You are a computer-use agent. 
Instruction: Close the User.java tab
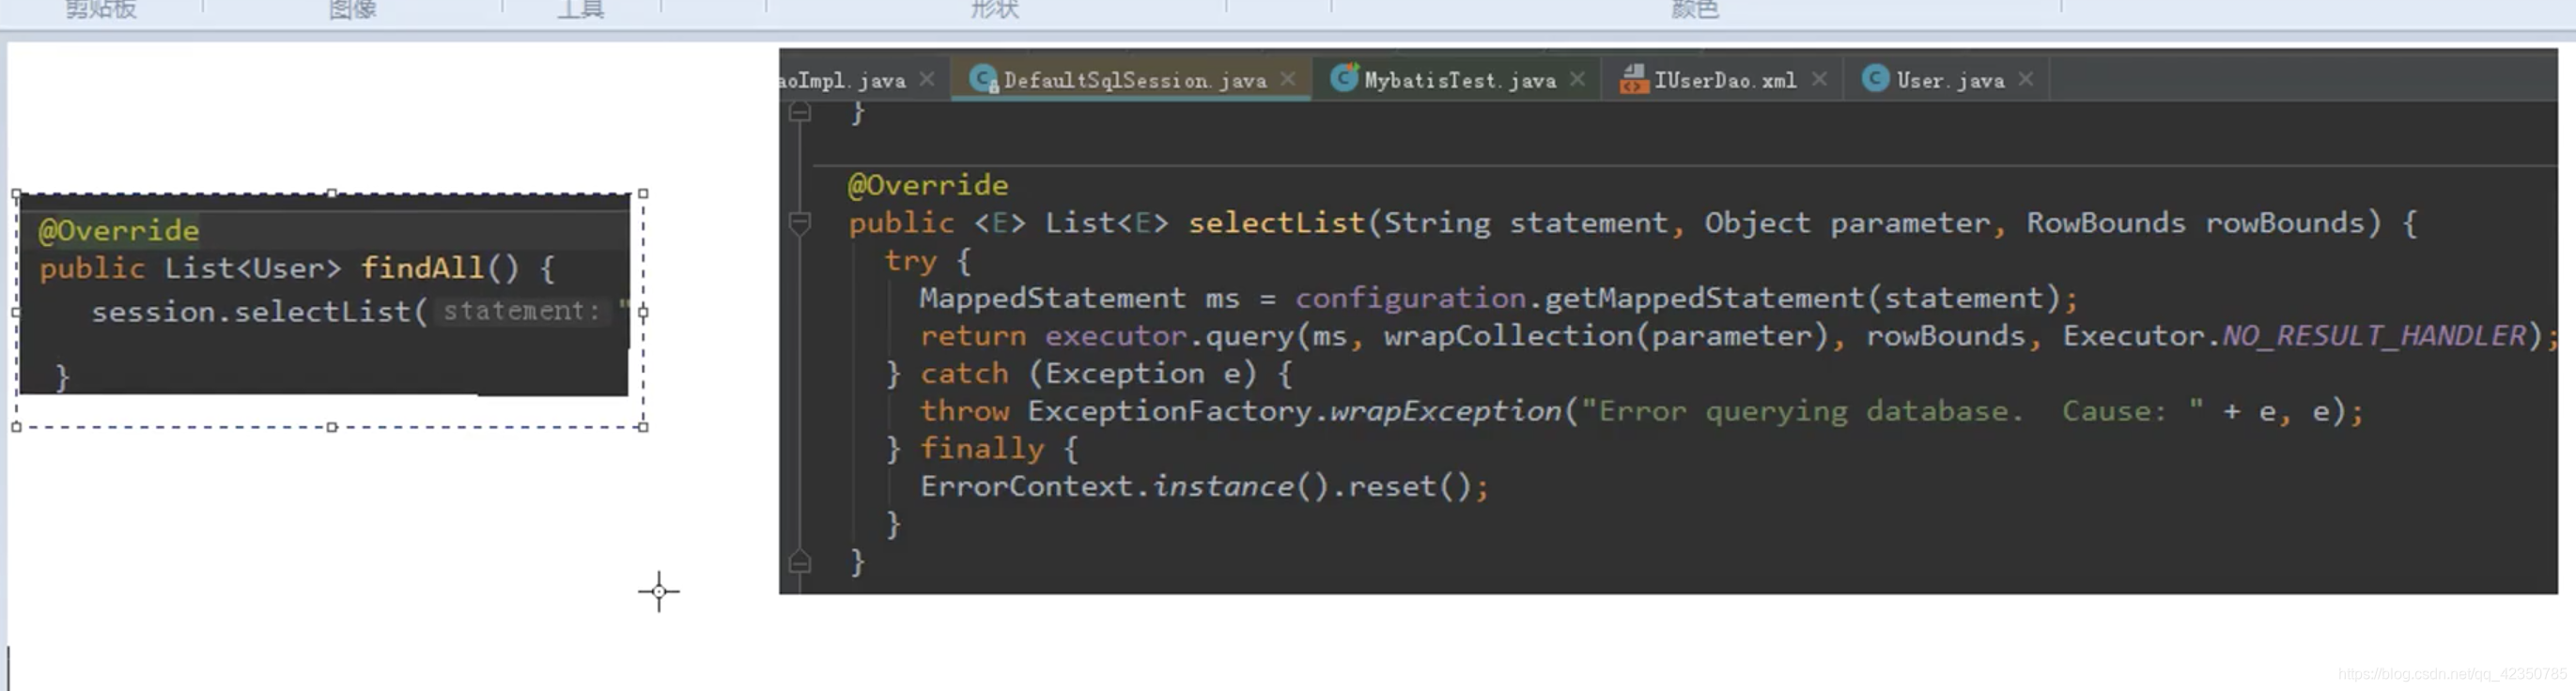(2025, 79)
